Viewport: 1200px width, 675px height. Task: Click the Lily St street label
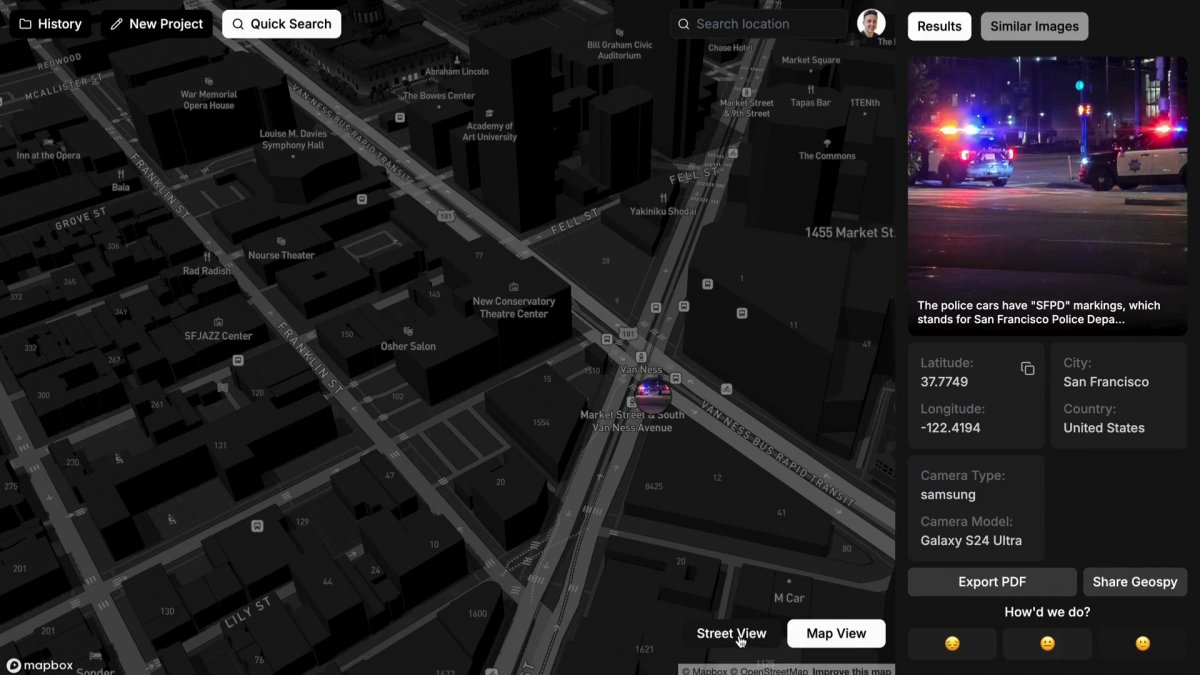[x=248, y=613]
